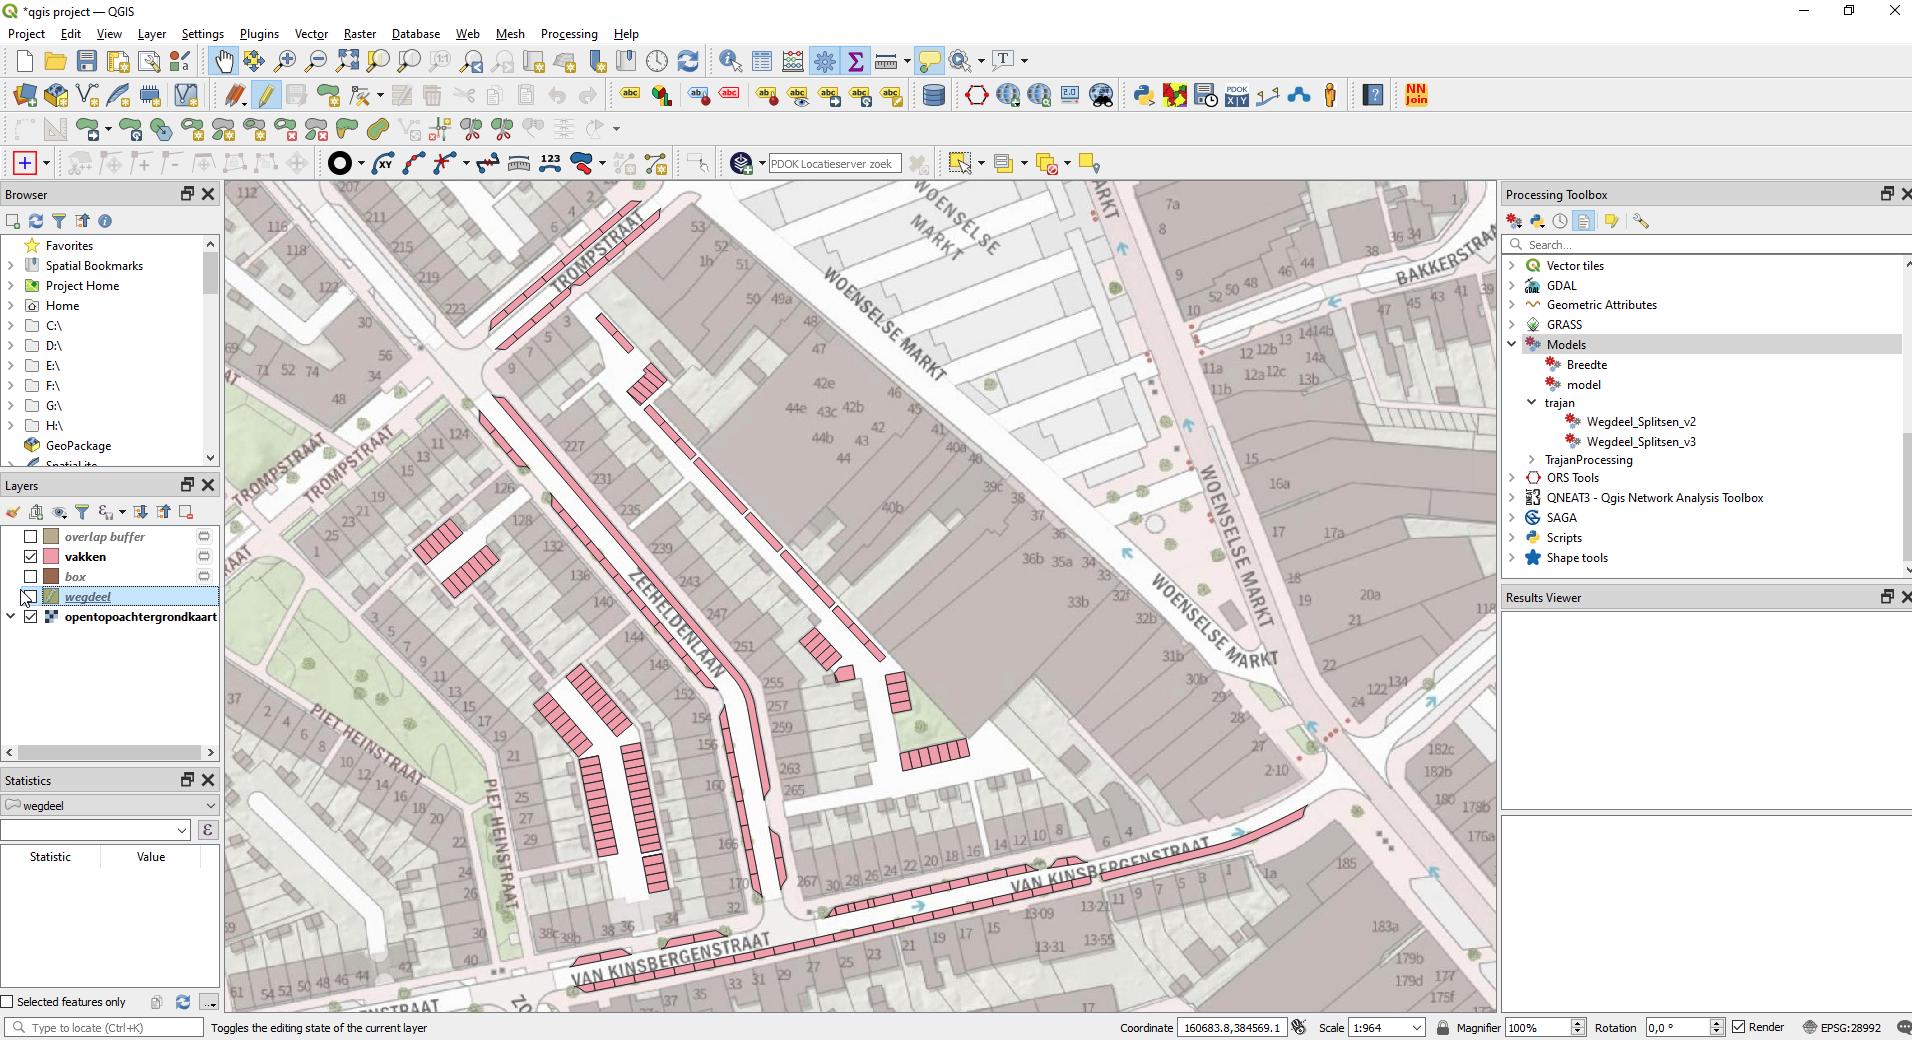Click the Statistical Summary sigma icon
1912x1040 pixels.
pyautogui.click(x=856, y=62)
